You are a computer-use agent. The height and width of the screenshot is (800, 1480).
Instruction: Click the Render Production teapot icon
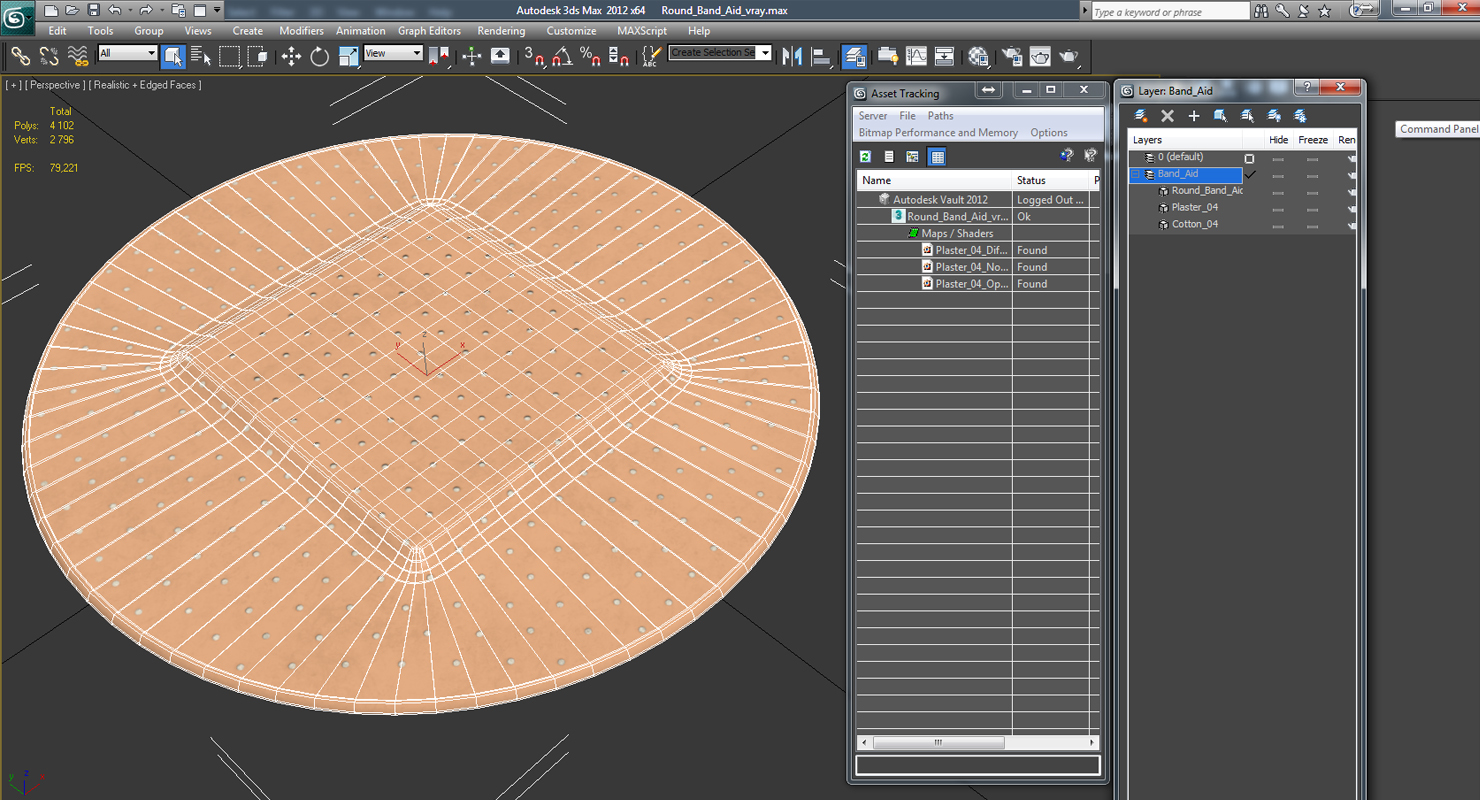1068,56
